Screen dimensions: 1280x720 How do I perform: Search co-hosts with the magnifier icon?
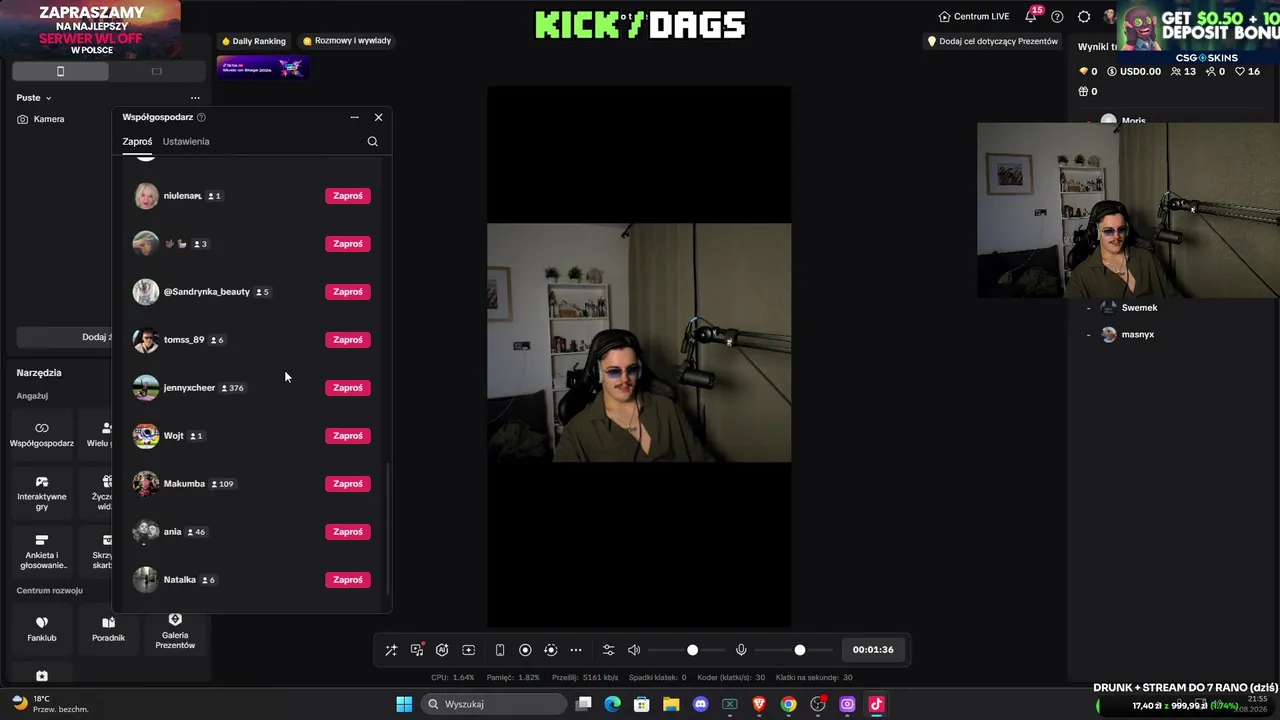372,141
